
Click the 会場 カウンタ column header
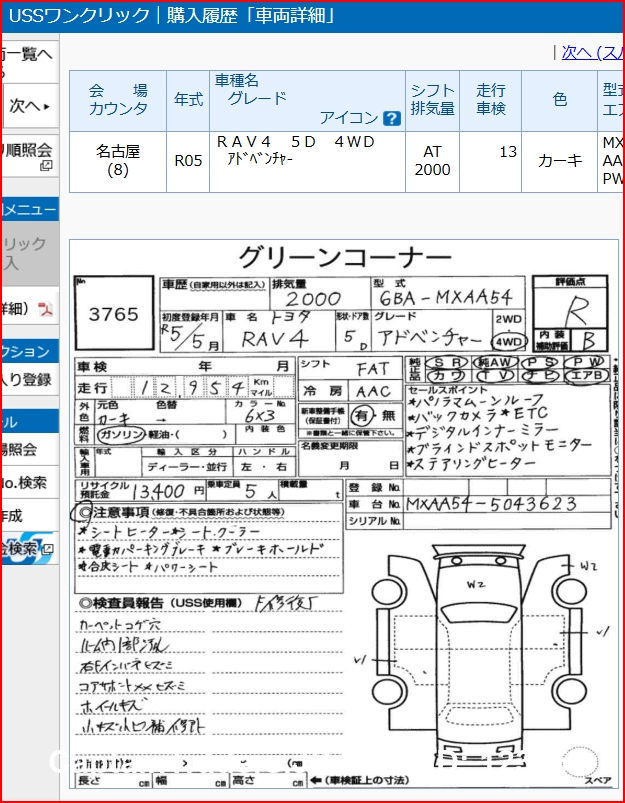(118, 100)
